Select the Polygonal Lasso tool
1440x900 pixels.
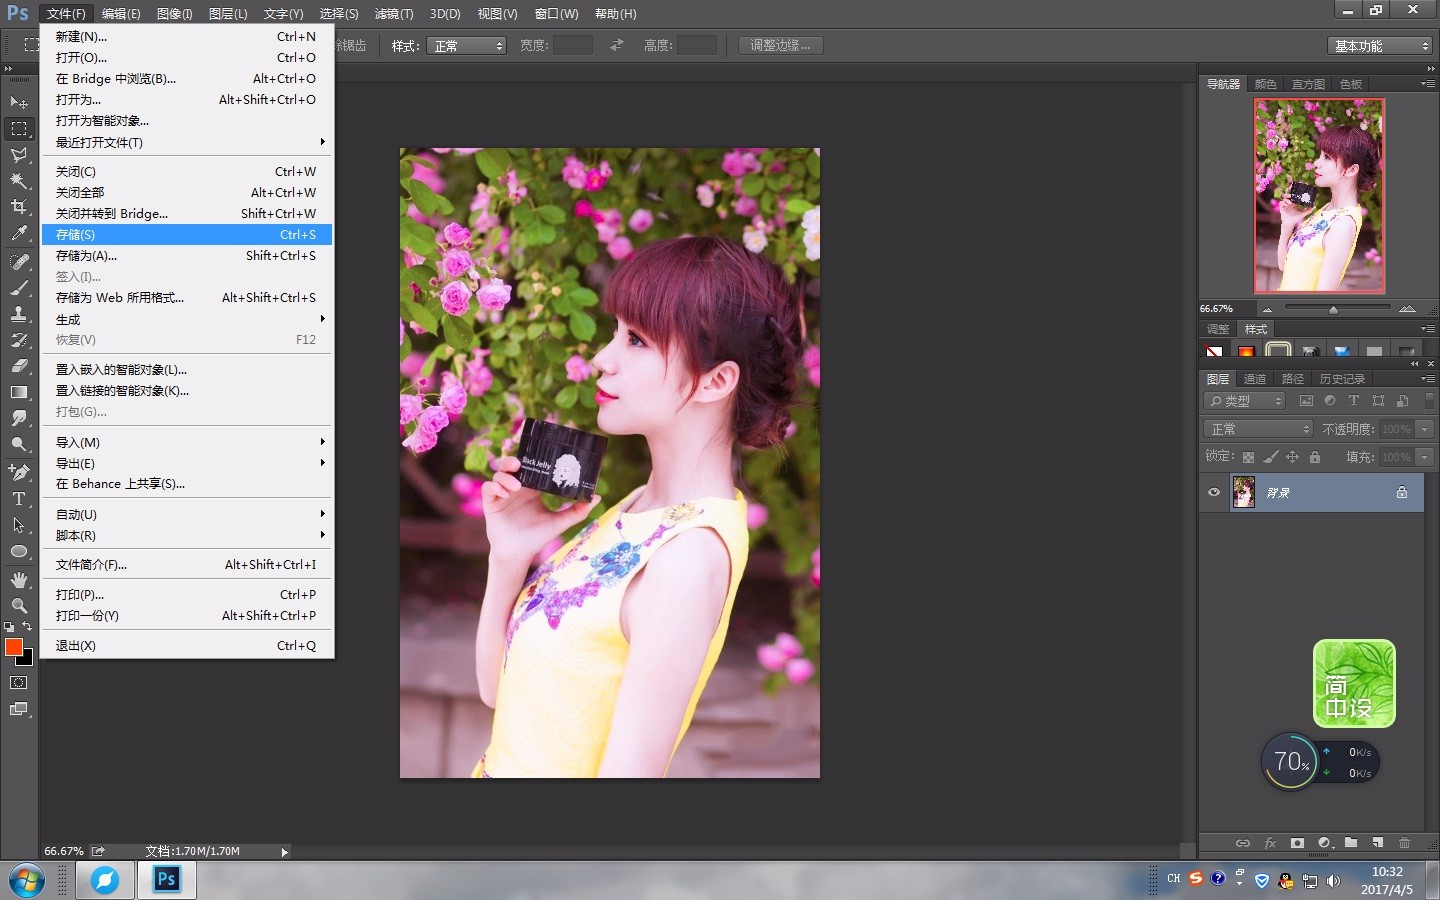(19, 155)
